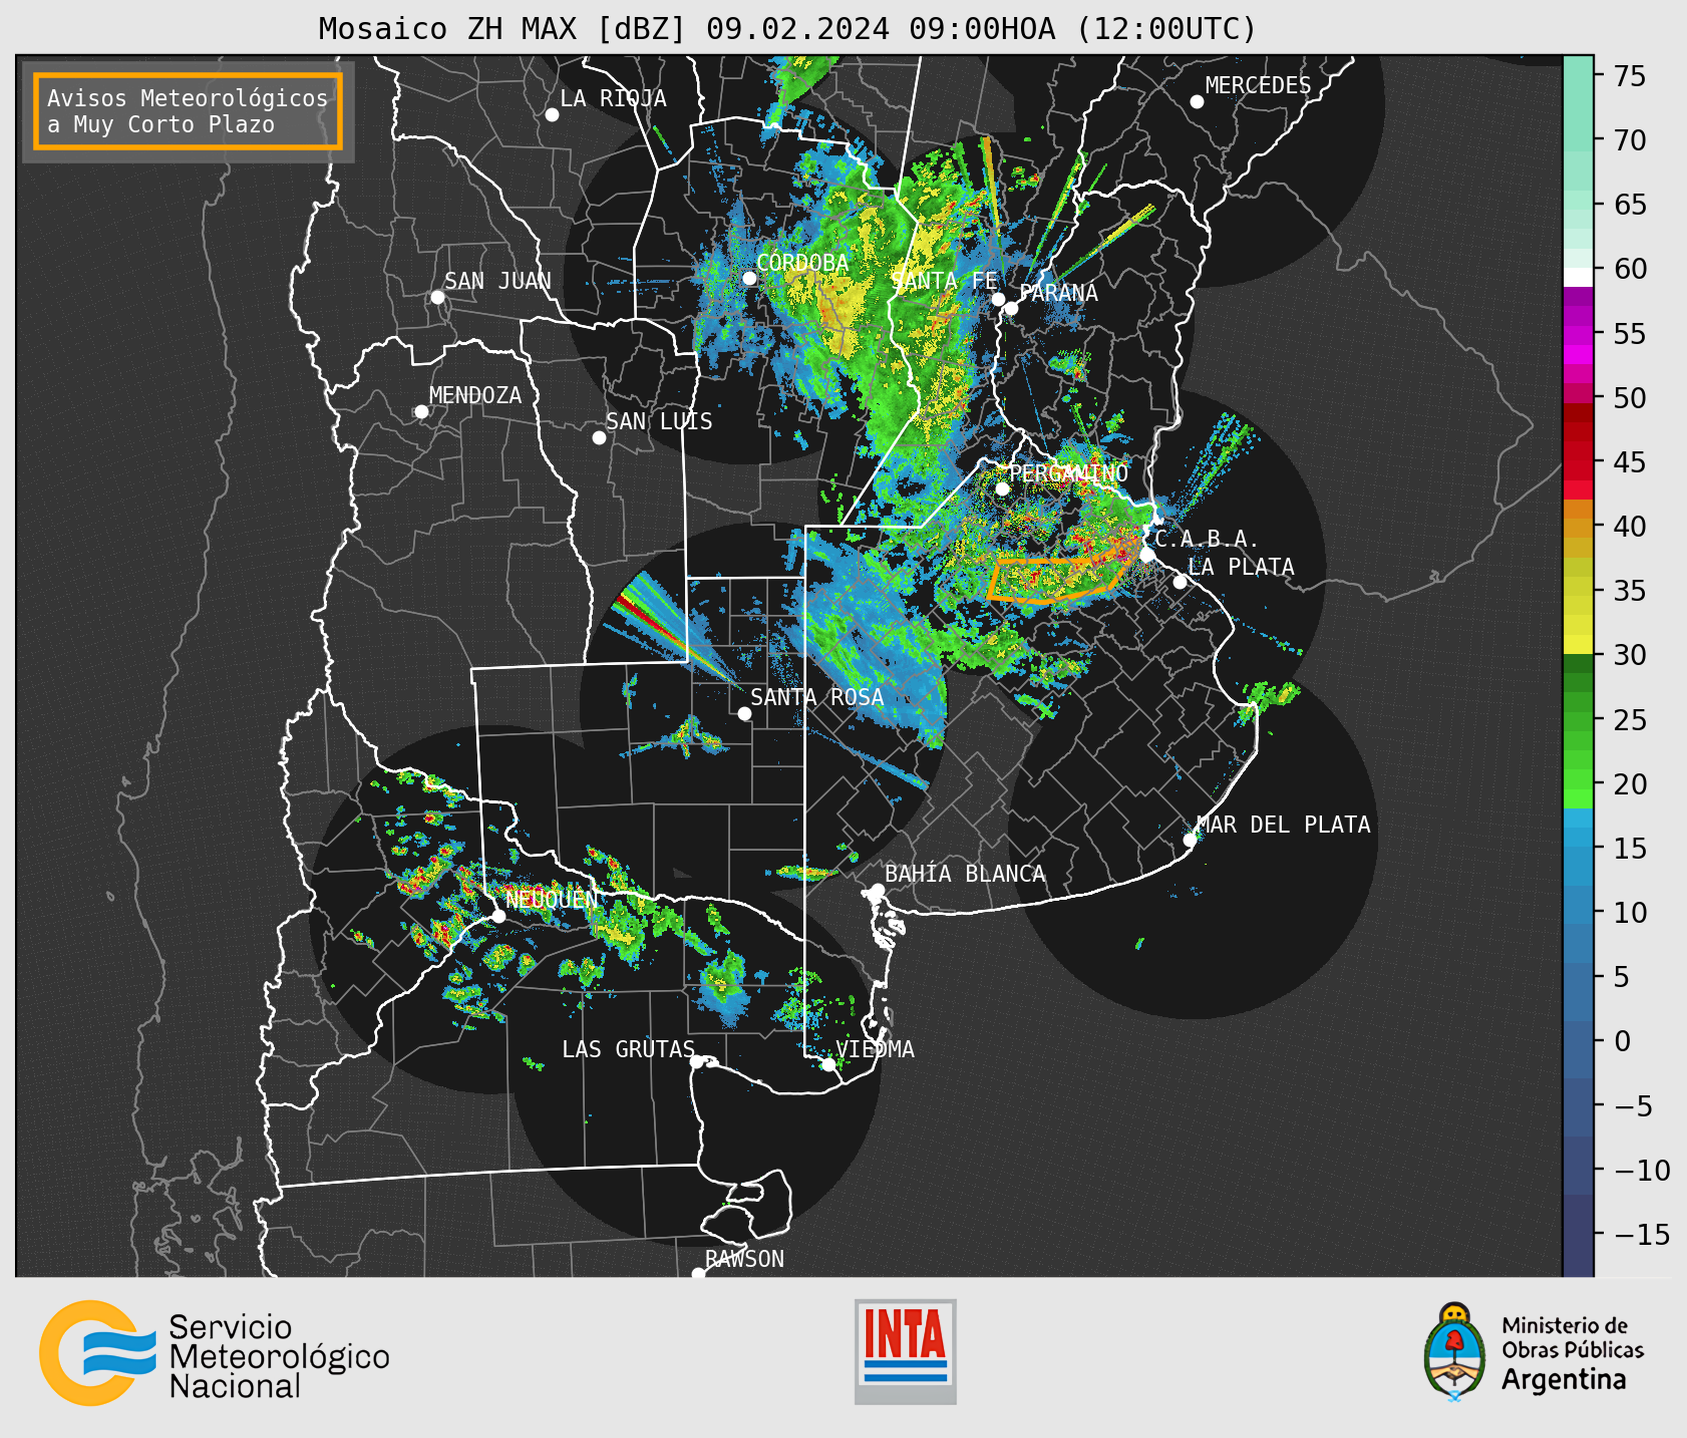Click the white dot marking Mercedes
The image size is (1687, 1438).
tap(1197, 102)
